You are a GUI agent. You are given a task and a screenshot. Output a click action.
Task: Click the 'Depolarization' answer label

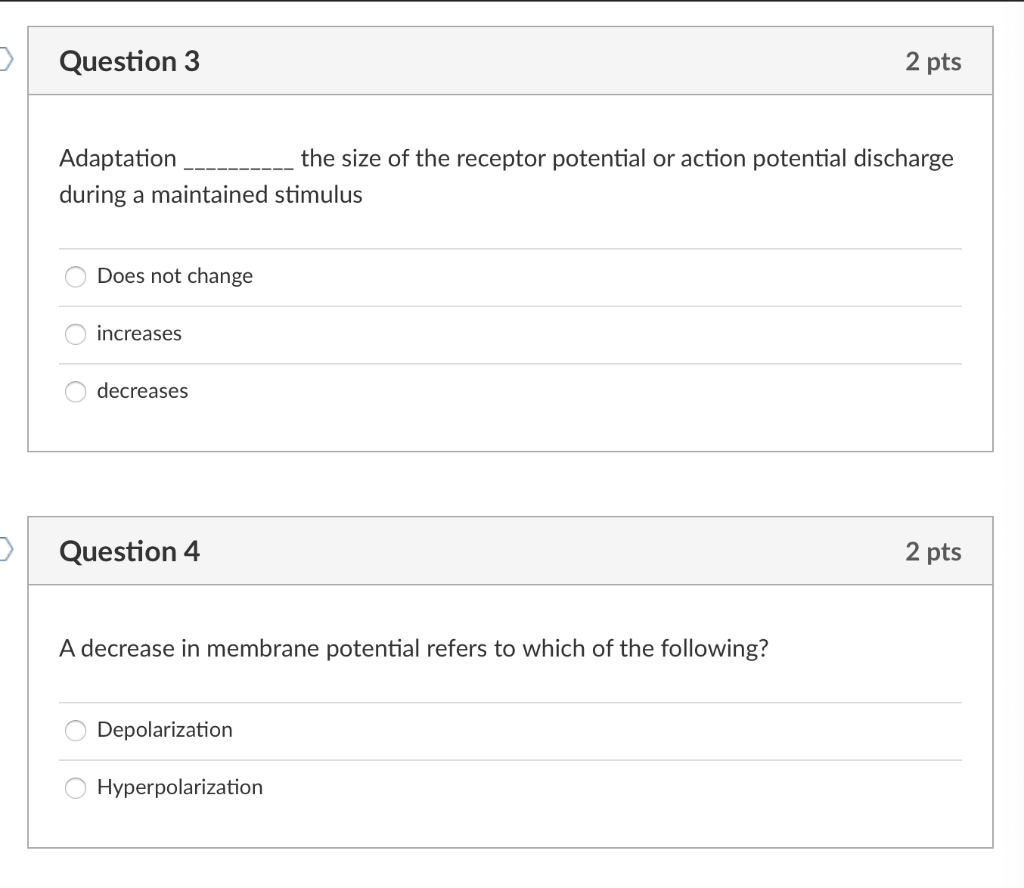click(x=164, y=730)
